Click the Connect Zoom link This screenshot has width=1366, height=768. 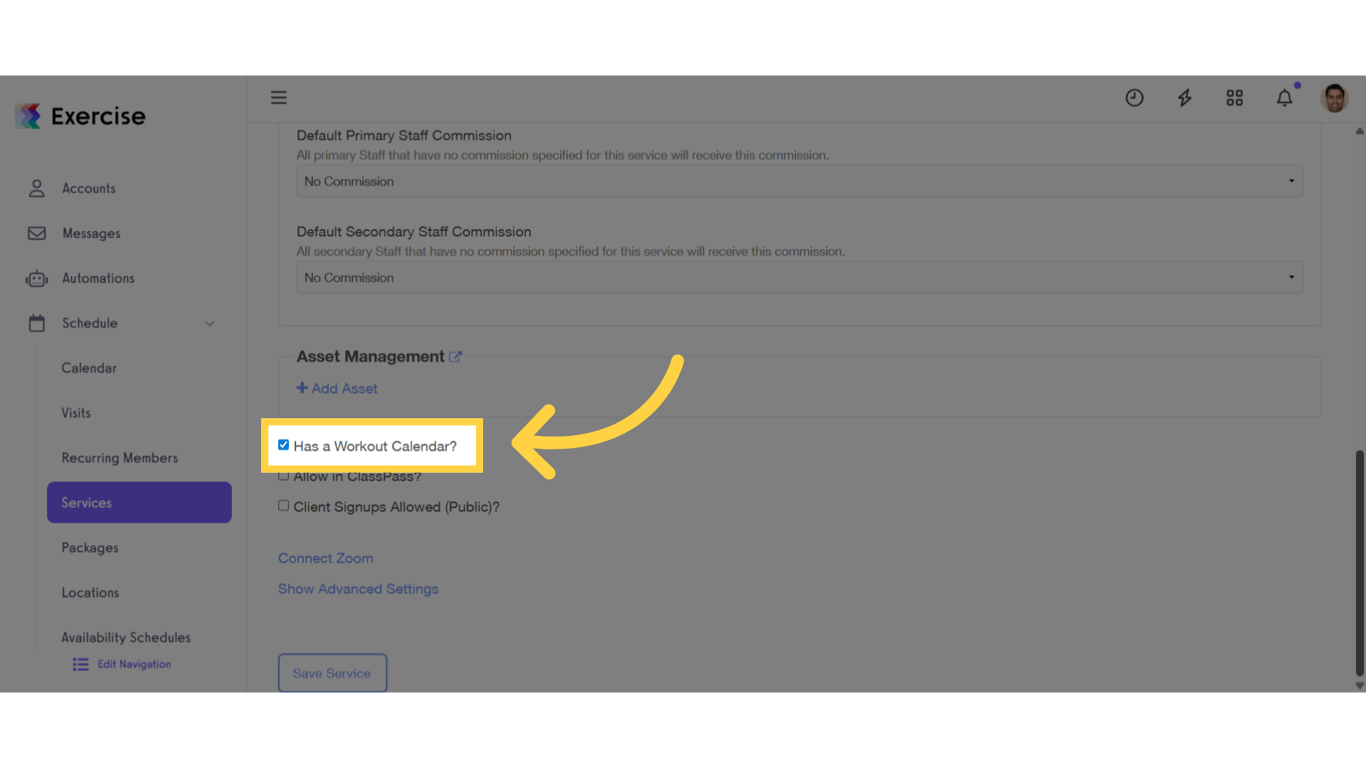click(325, 558)
